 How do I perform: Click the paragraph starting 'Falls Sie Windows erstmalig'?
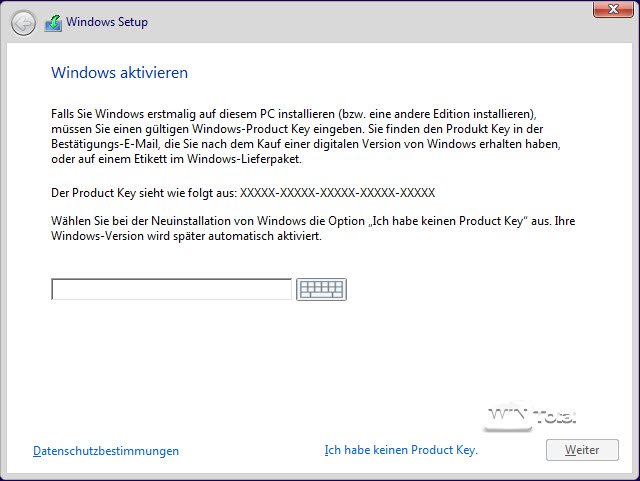[306, 136]
